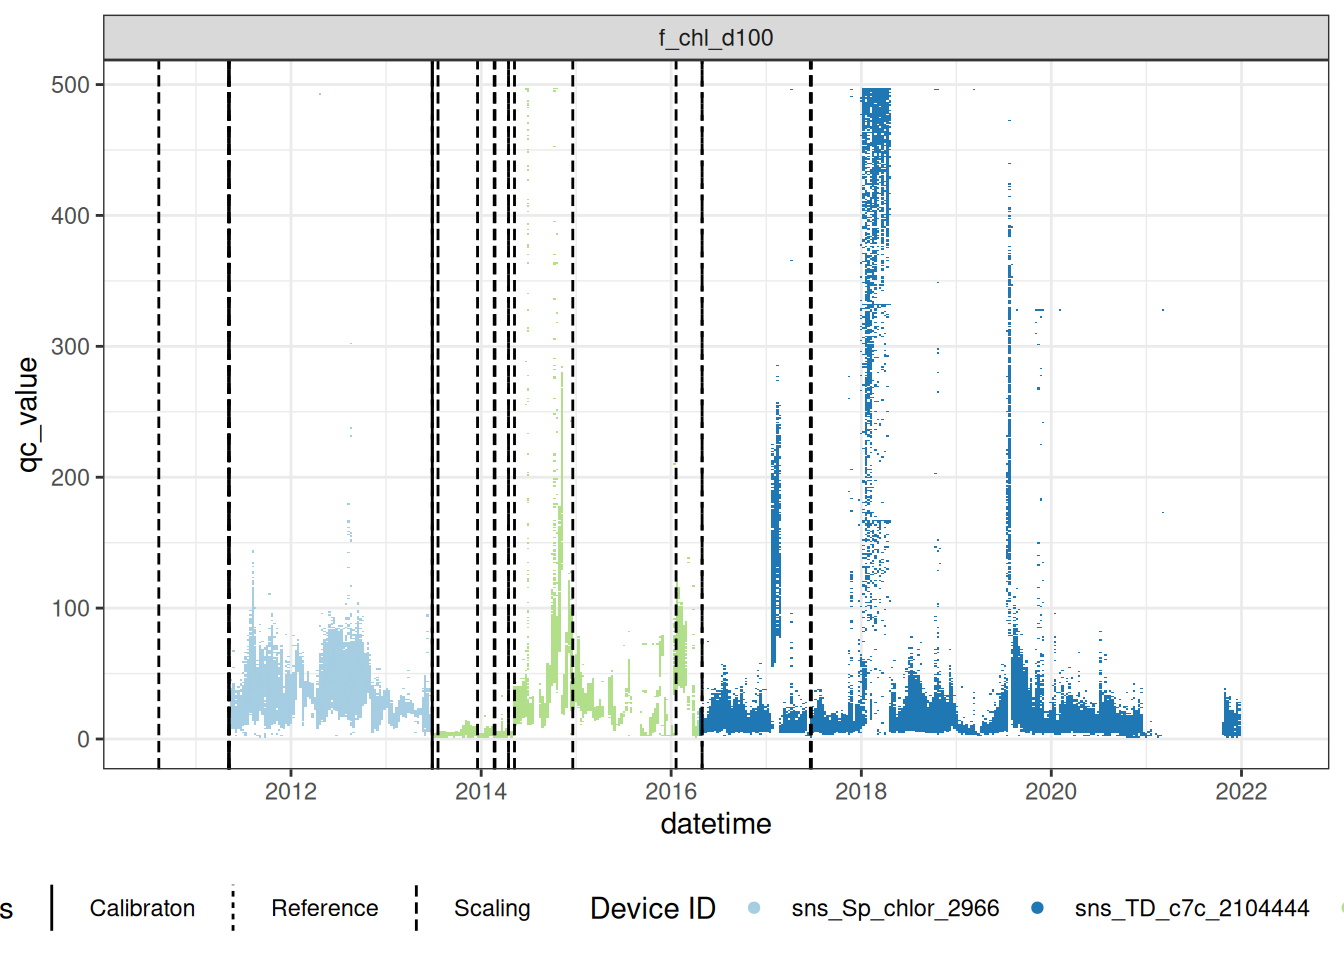Viewport: 1344px width, 960px height.
Task: Click the dark blue sns_TD_c7c_2104444 legend dot
Action: point(1037,908)
